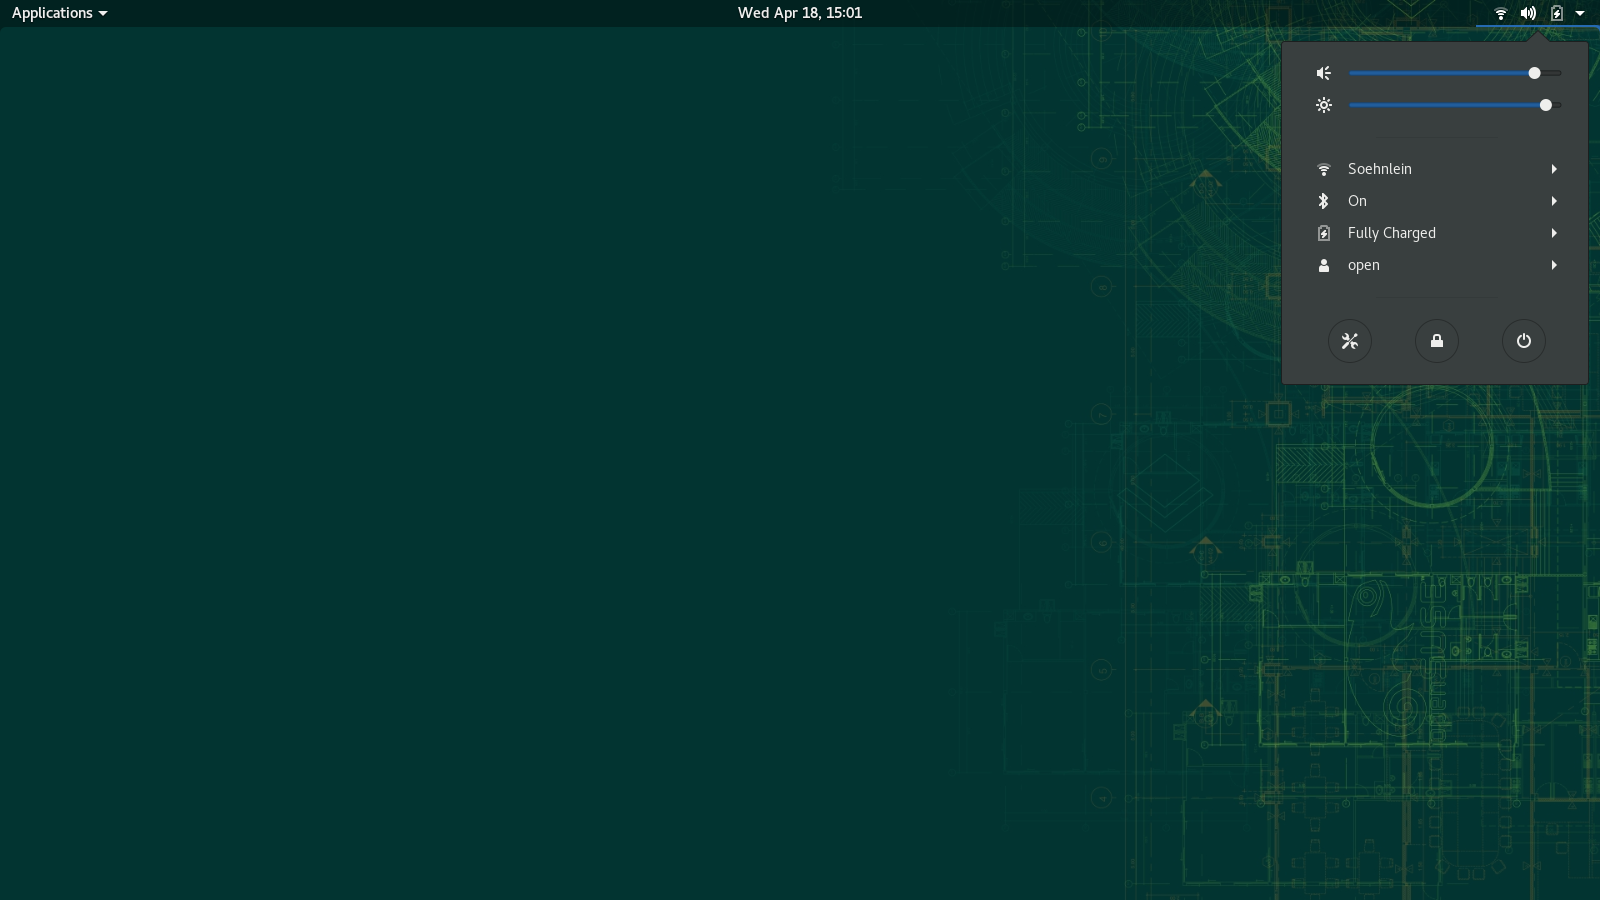Screen dimensions: 1600x900
Task: Select the Soehnlein network entry
Action: pos(1379,169)
